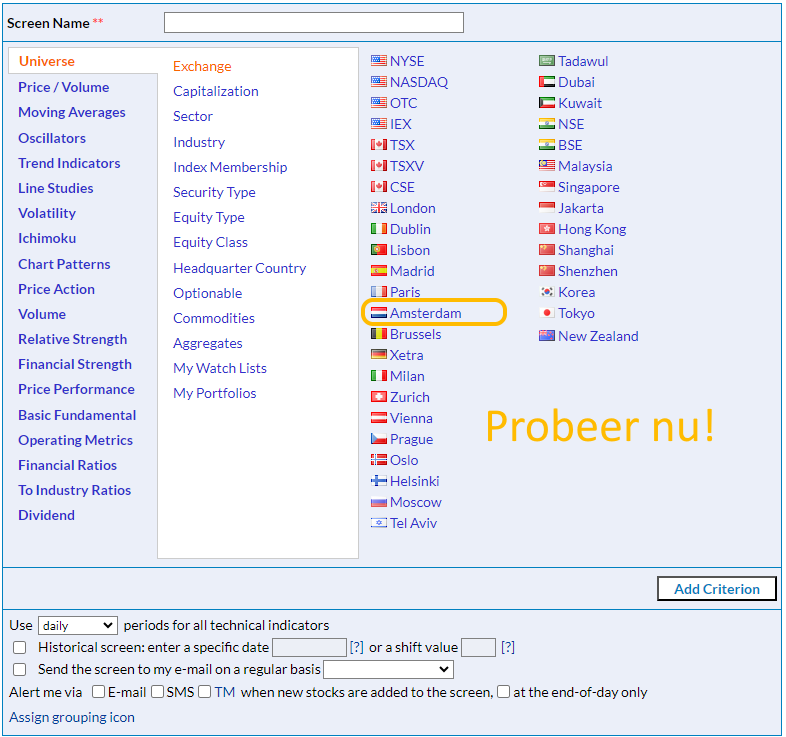Viewport: 786px width, 737px height.
Task: Click the US flag icon beside NYSE
Action: (x=378, y=61)
